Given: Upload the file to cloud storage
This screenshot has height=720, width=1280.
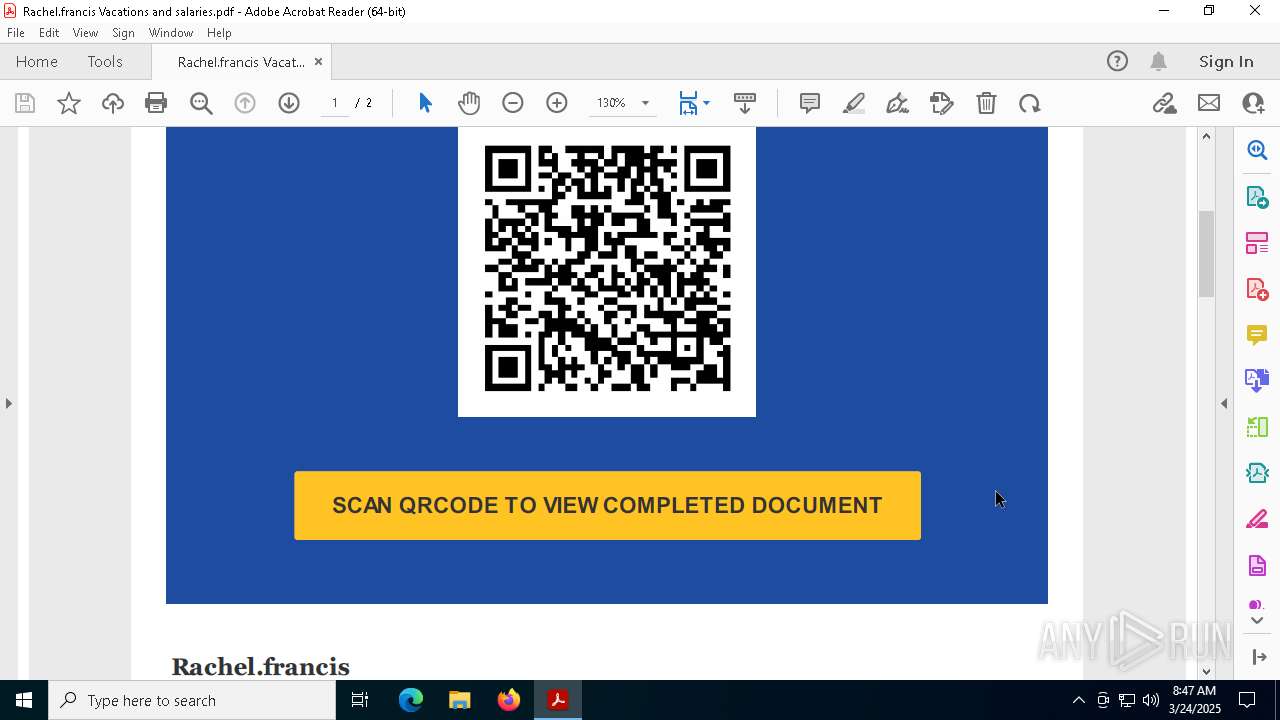Looking at the screenshot, I should pos(113,103).
